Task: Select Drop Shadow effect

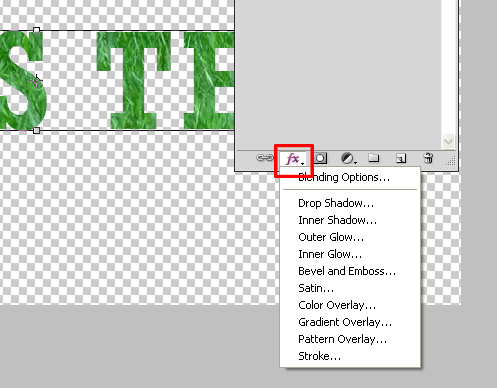Action: pos(336,203)
